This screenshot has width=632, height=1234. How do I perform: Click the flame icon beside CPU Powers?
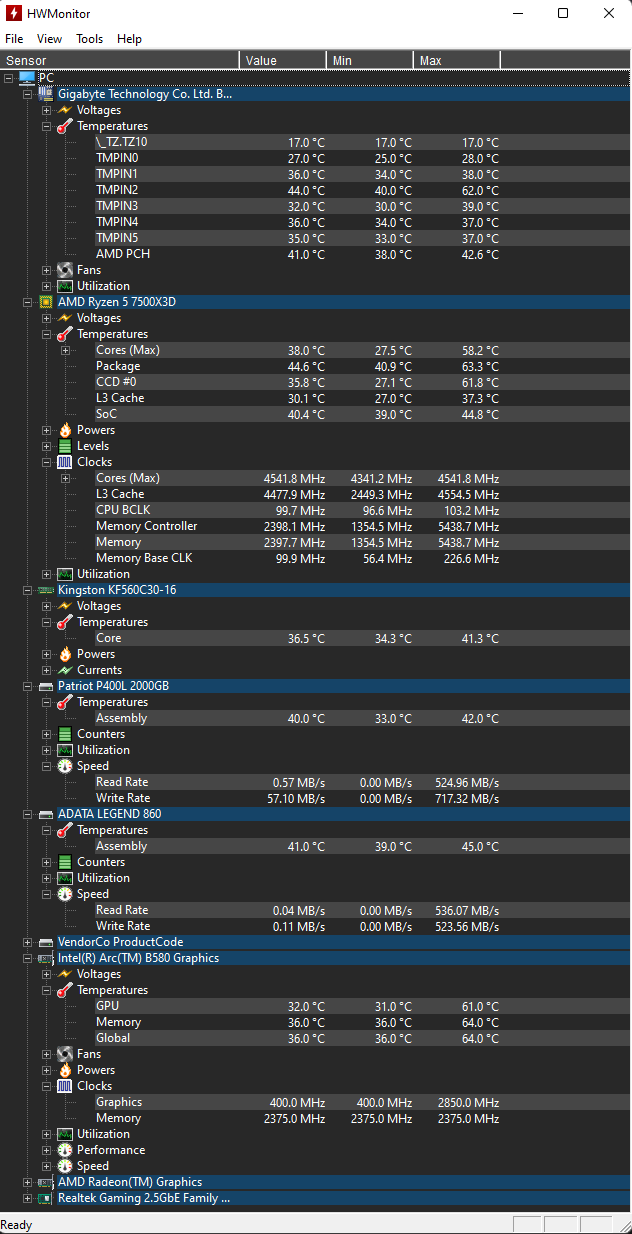[x=65, y=430]
